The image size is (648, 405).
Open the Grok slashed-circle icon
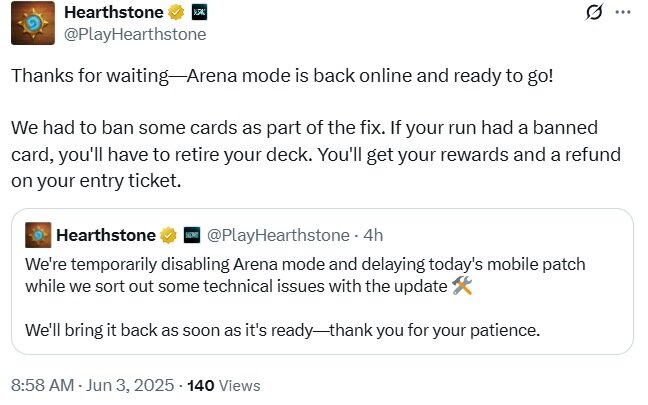[x=594, y=12]
